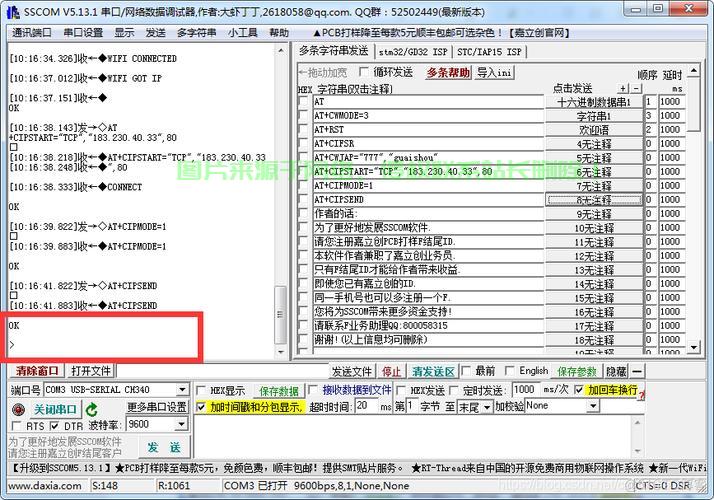The height and width of the screenshot is (500, 714).
Task: Click the SSCOM application icon in title bar
Action: tap(13, 12)
